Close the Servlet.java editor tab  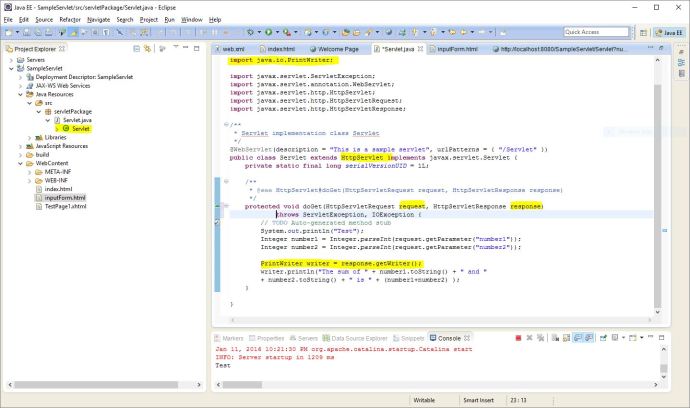coord(420,49)
